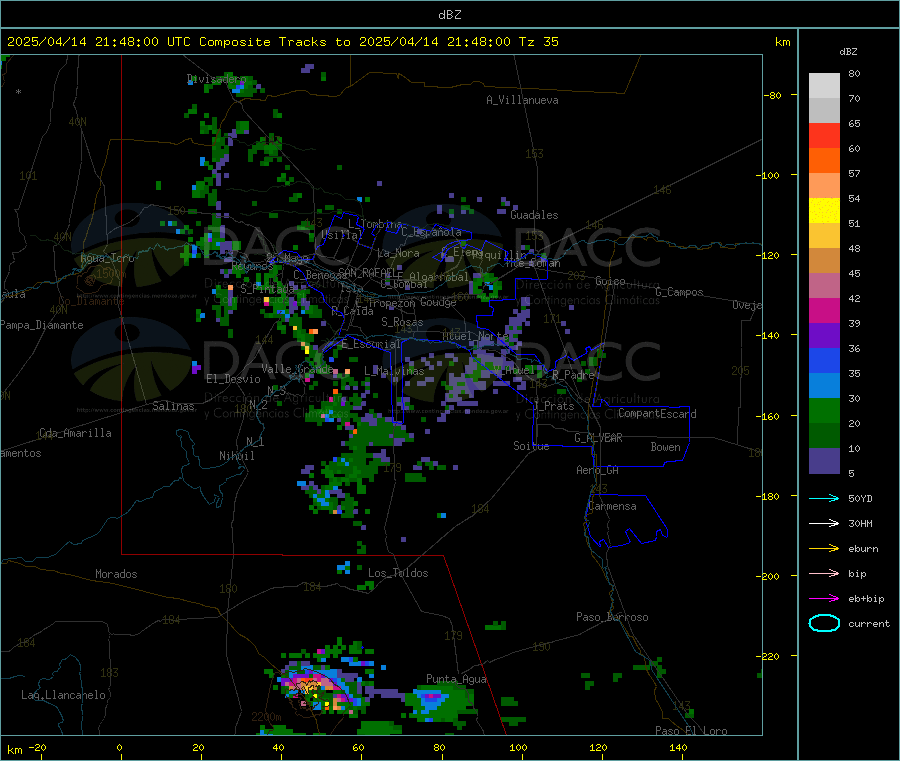
Task: Click the Nihuil map label
Action: pyautogui.click(x=237, y=456)
